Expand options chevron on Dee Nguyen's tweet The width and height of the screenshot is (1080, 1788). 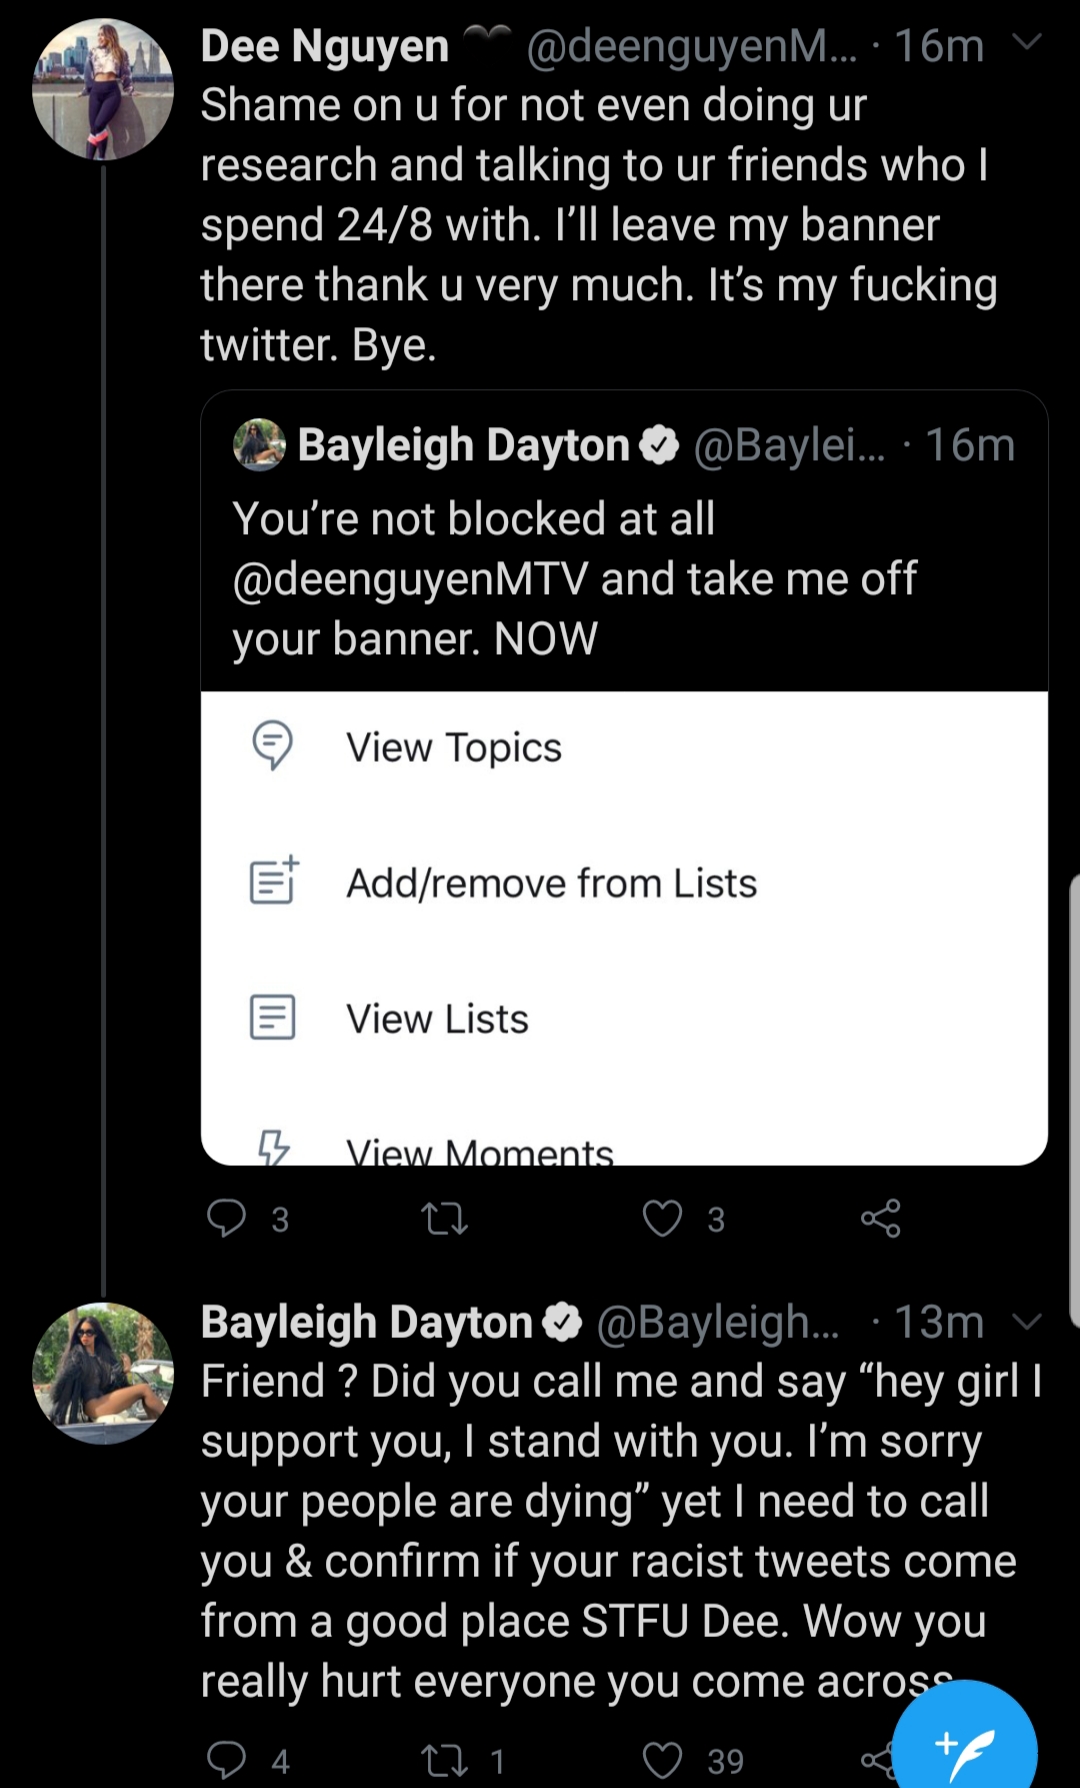pos(1027,42)
